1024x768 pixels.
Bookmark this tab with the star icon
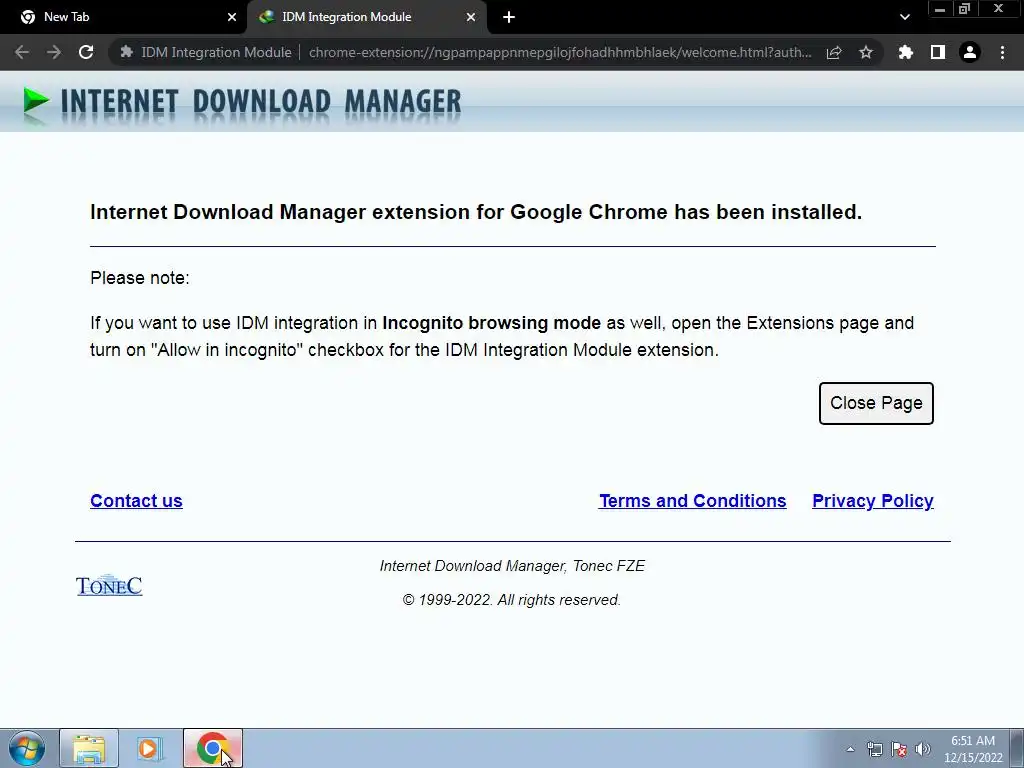866,52
